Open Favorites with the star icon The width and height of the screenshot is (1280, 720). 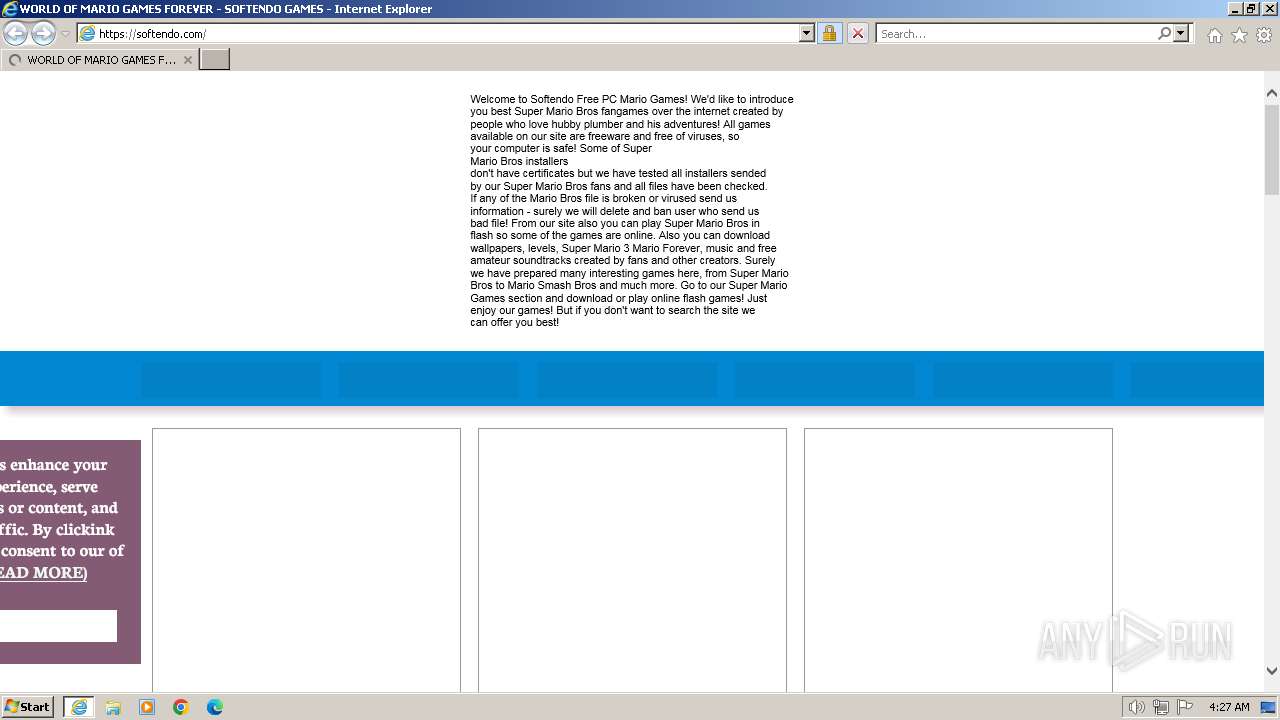click(x=1239, y=35)
